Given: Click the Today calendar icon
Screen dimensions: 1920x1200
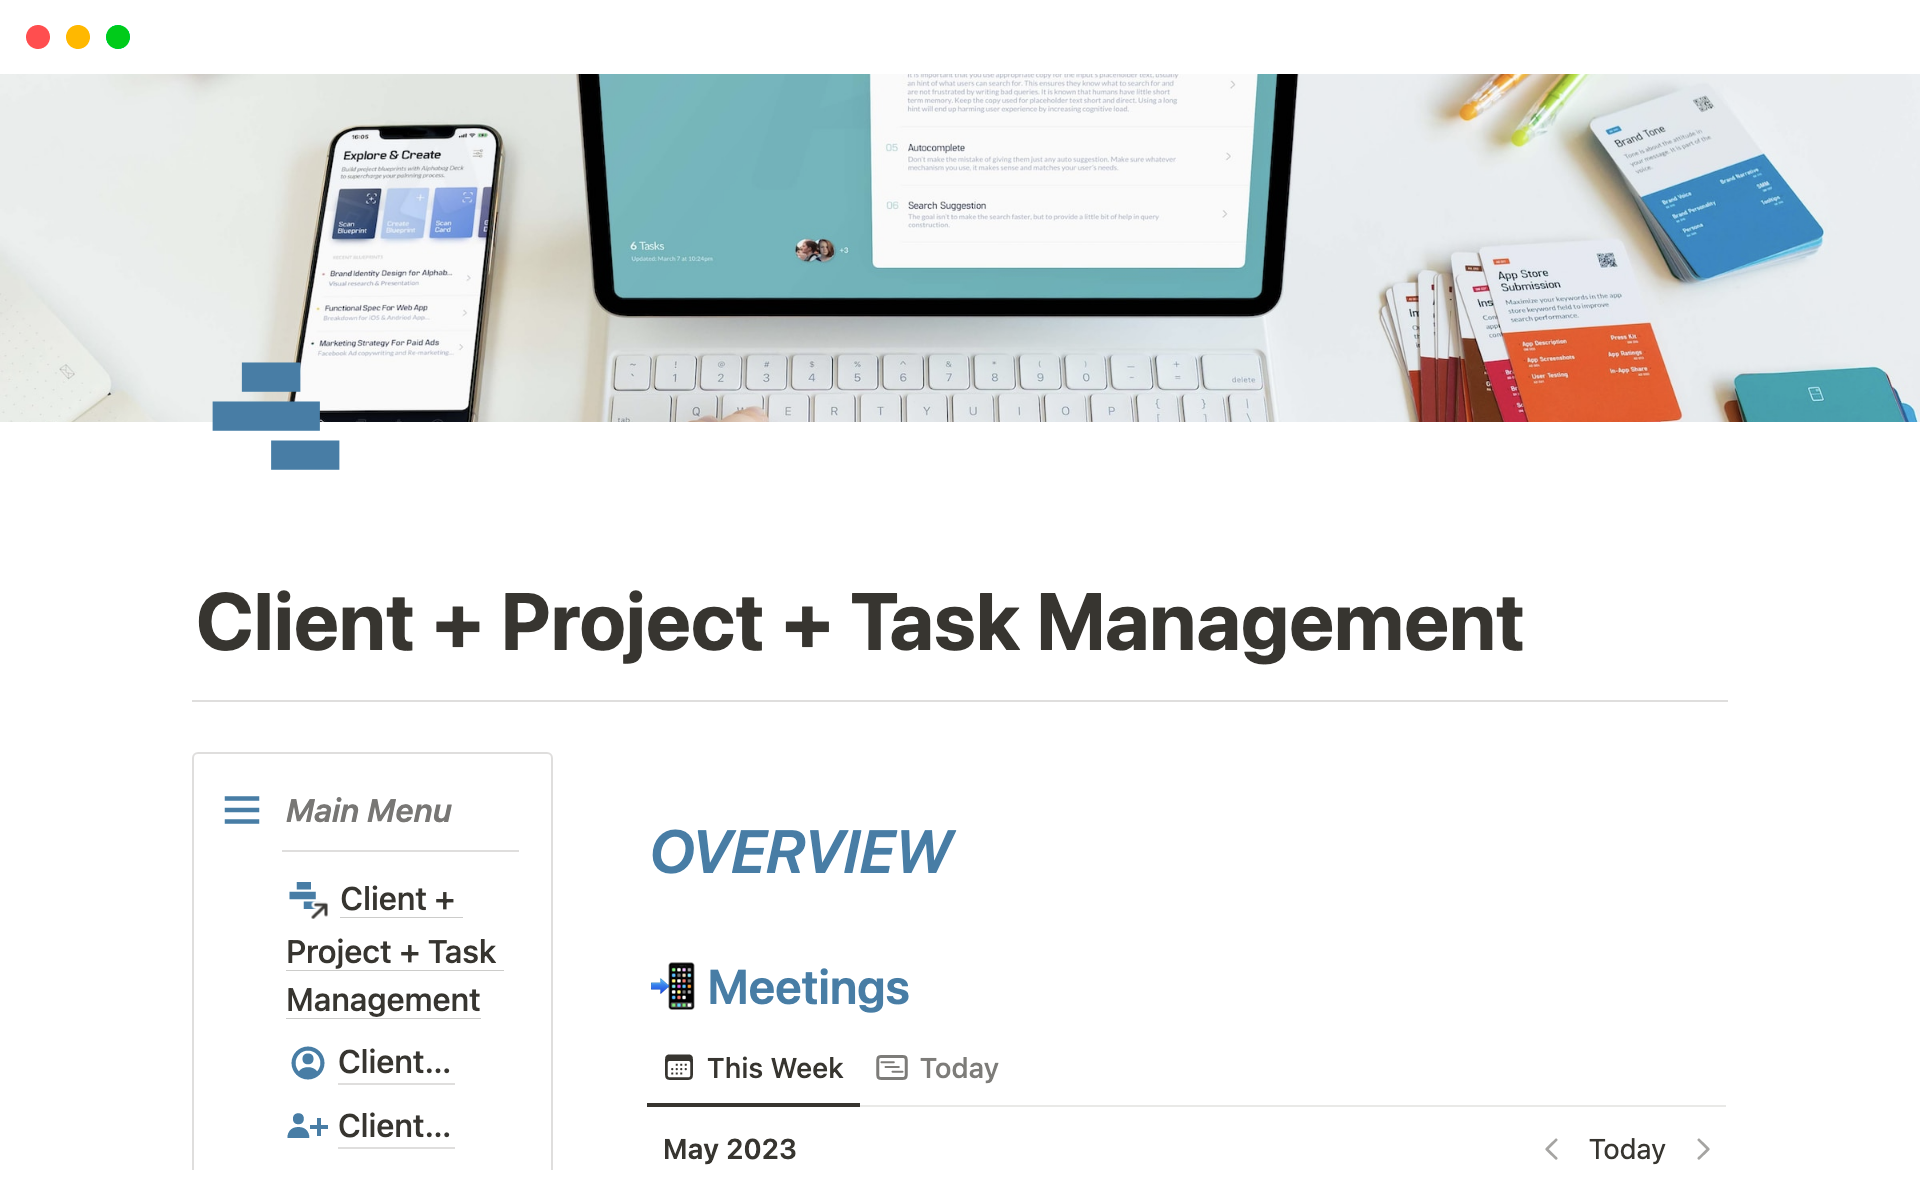Looking at the screenshot, I should 892,1066.
